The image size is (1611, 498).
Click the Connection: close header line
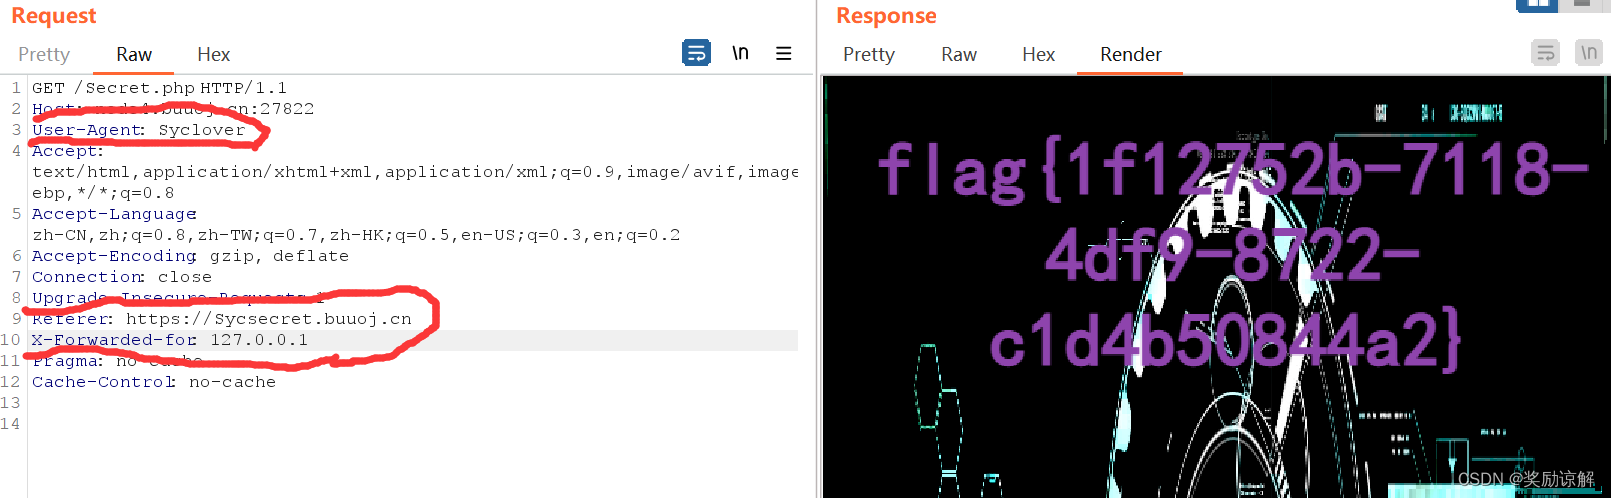122,277
